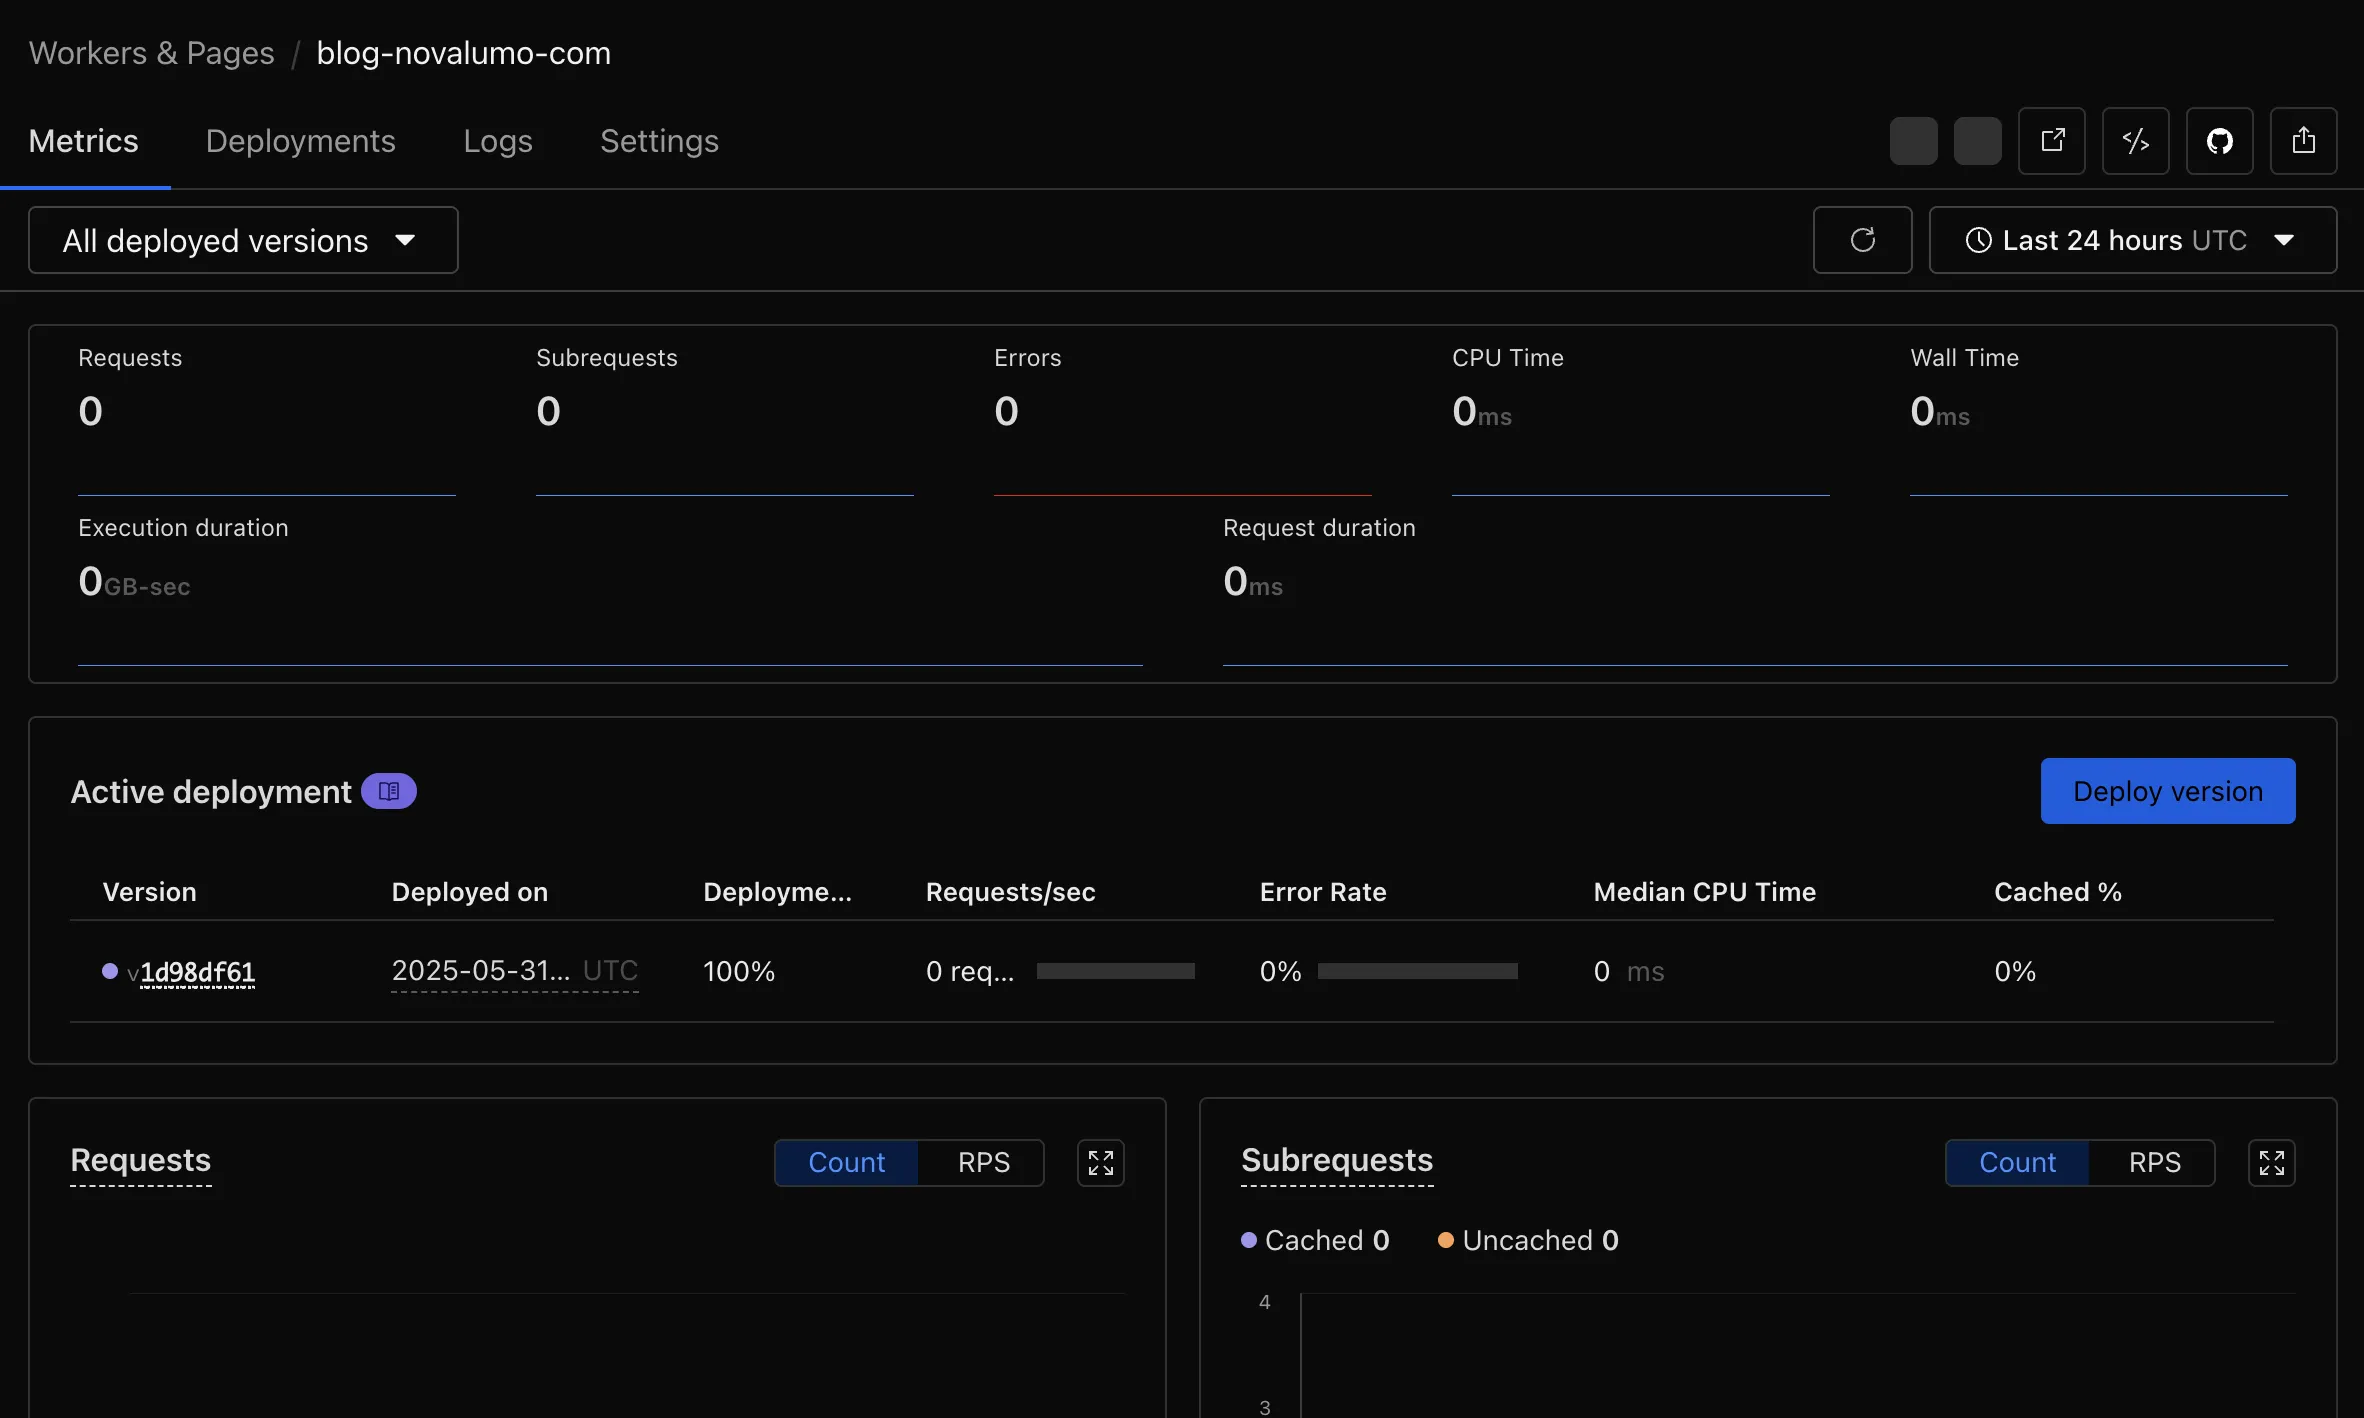Open the GitHub repository icon
This screenshot has height=1418, width=2364.
tap(2219, 141)
